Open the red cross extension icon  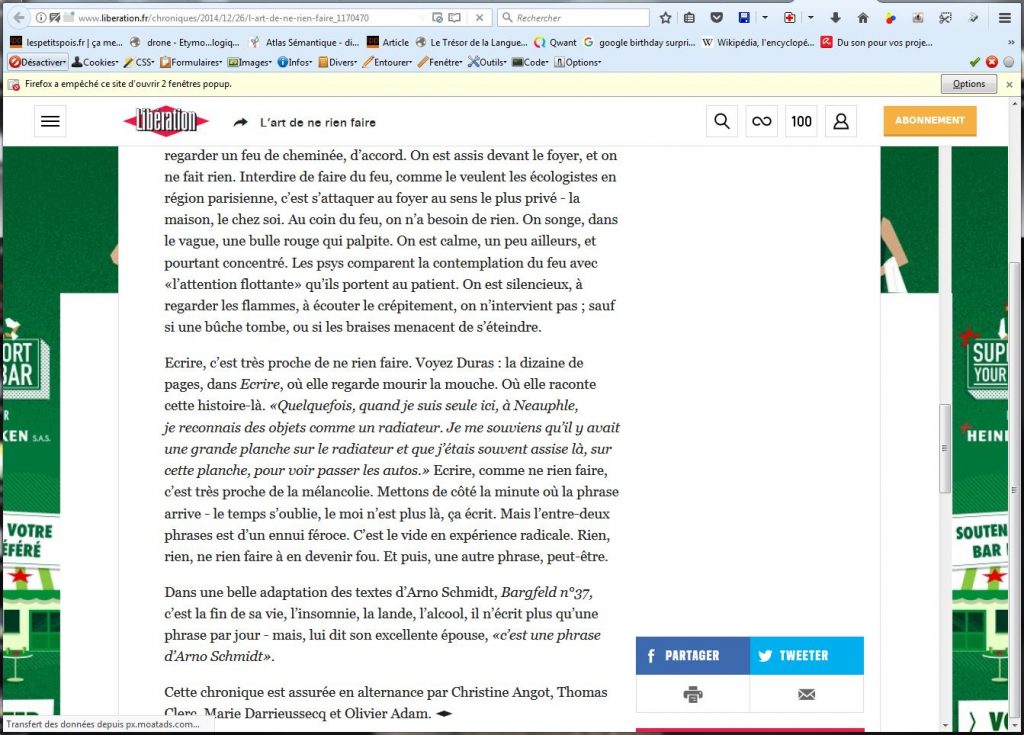[x=790, y=18]
